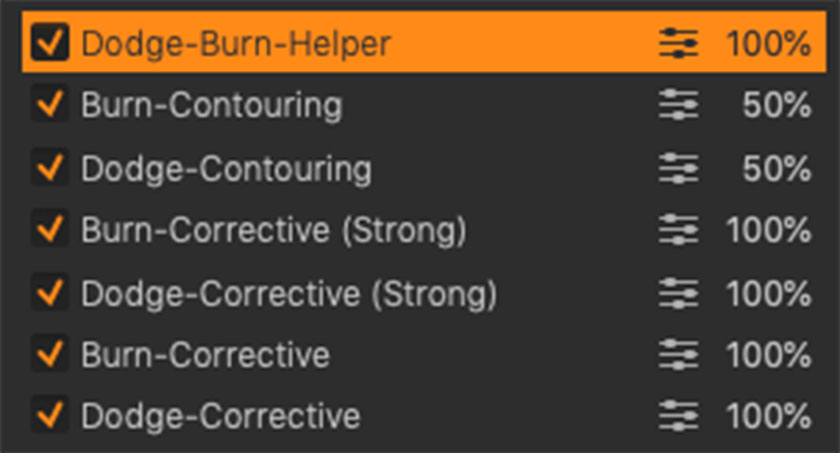Open adjustments icon for Burn-Corrective layer
The height and width of the screenshot is (453, 840).
coord(679,354)
